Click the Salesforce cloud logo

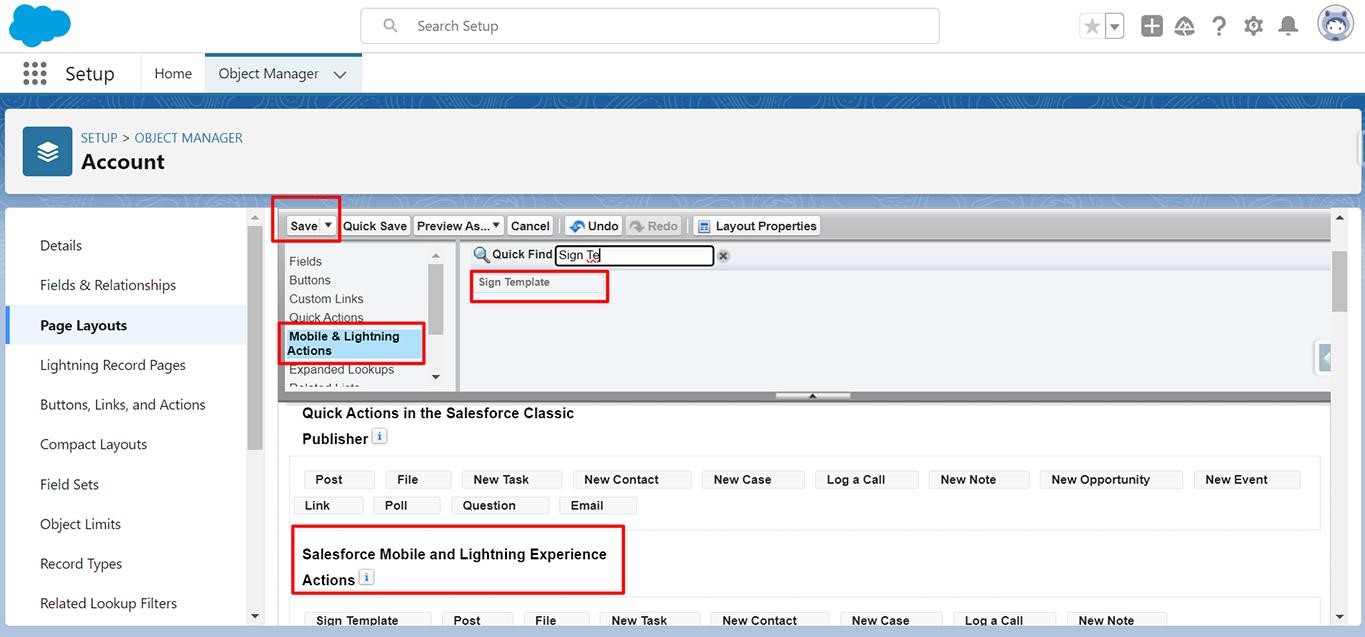pyautogui.click(x=40, y=25)
